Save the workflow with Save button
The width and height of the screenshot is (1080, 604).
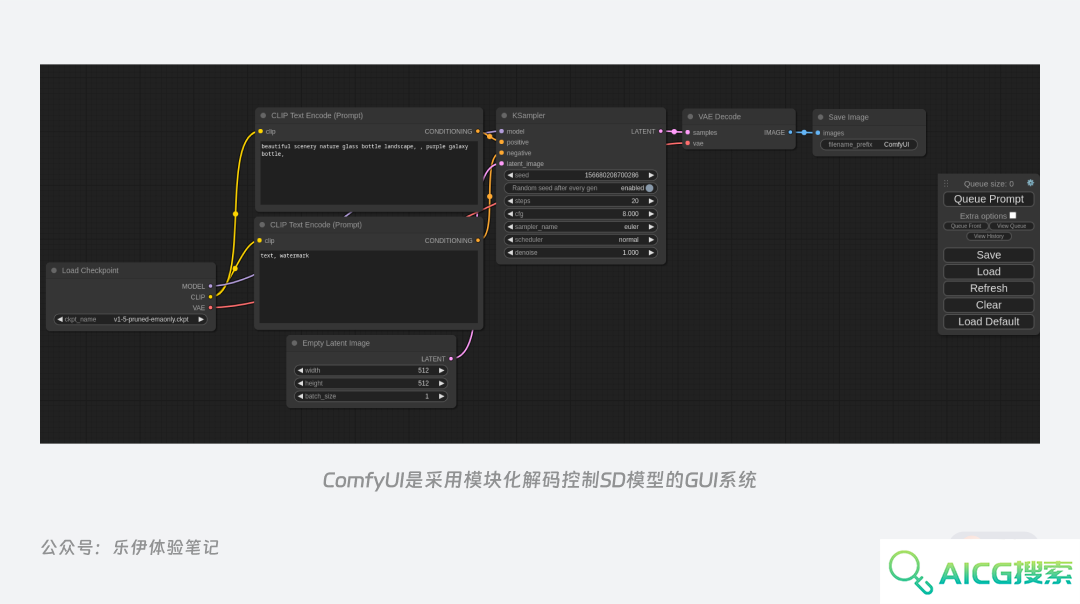click(x=988, y=255)
